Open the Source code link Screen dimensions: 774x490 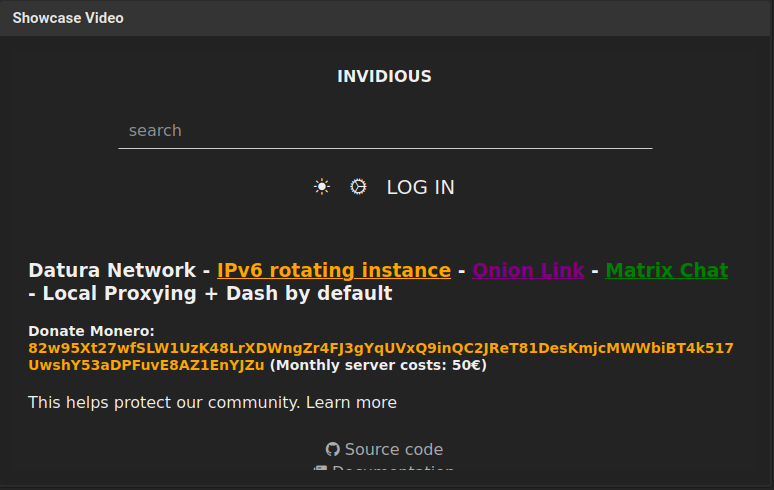[394, 450]
